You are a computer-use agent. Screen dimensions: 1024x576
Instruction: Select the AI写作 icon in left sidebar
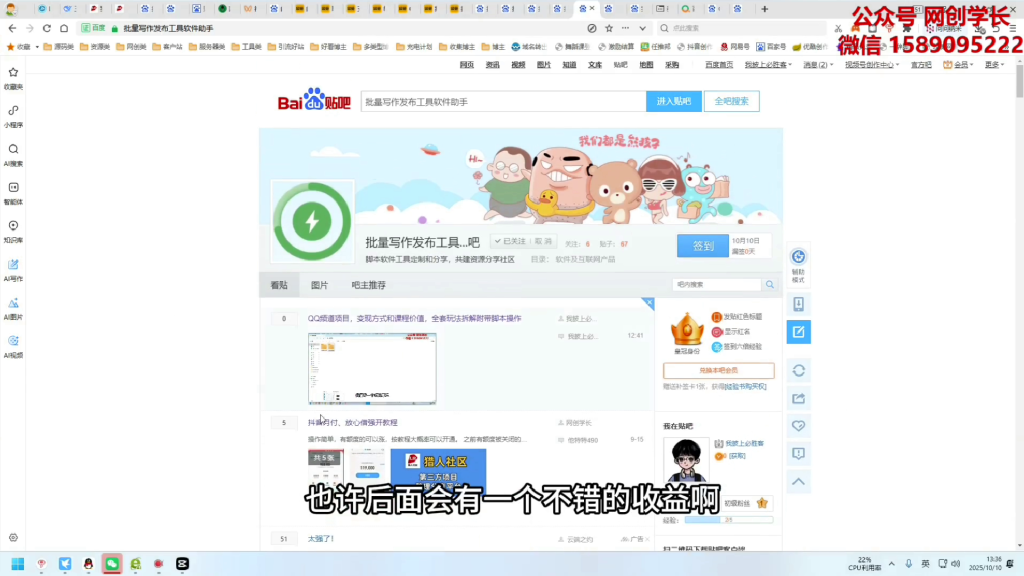[x=13, y=263]
